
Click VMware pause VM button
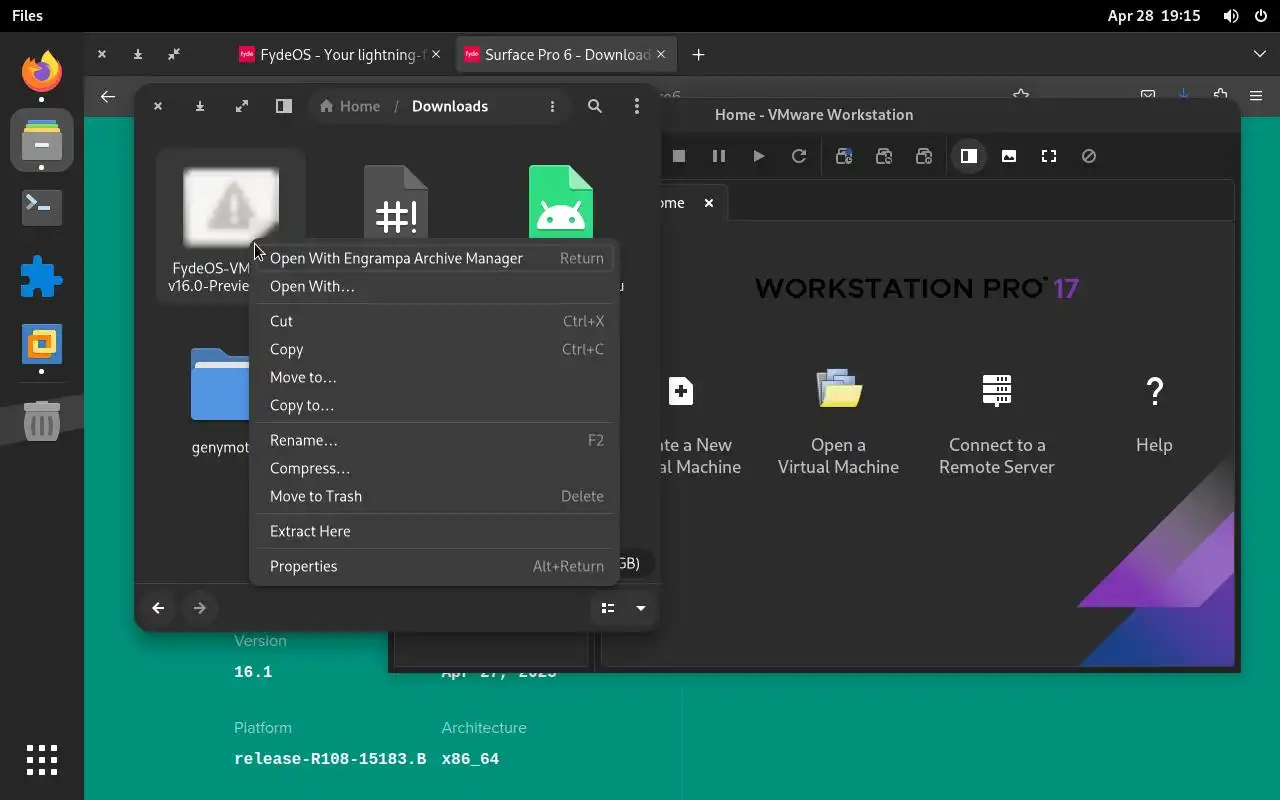(719, 156)
